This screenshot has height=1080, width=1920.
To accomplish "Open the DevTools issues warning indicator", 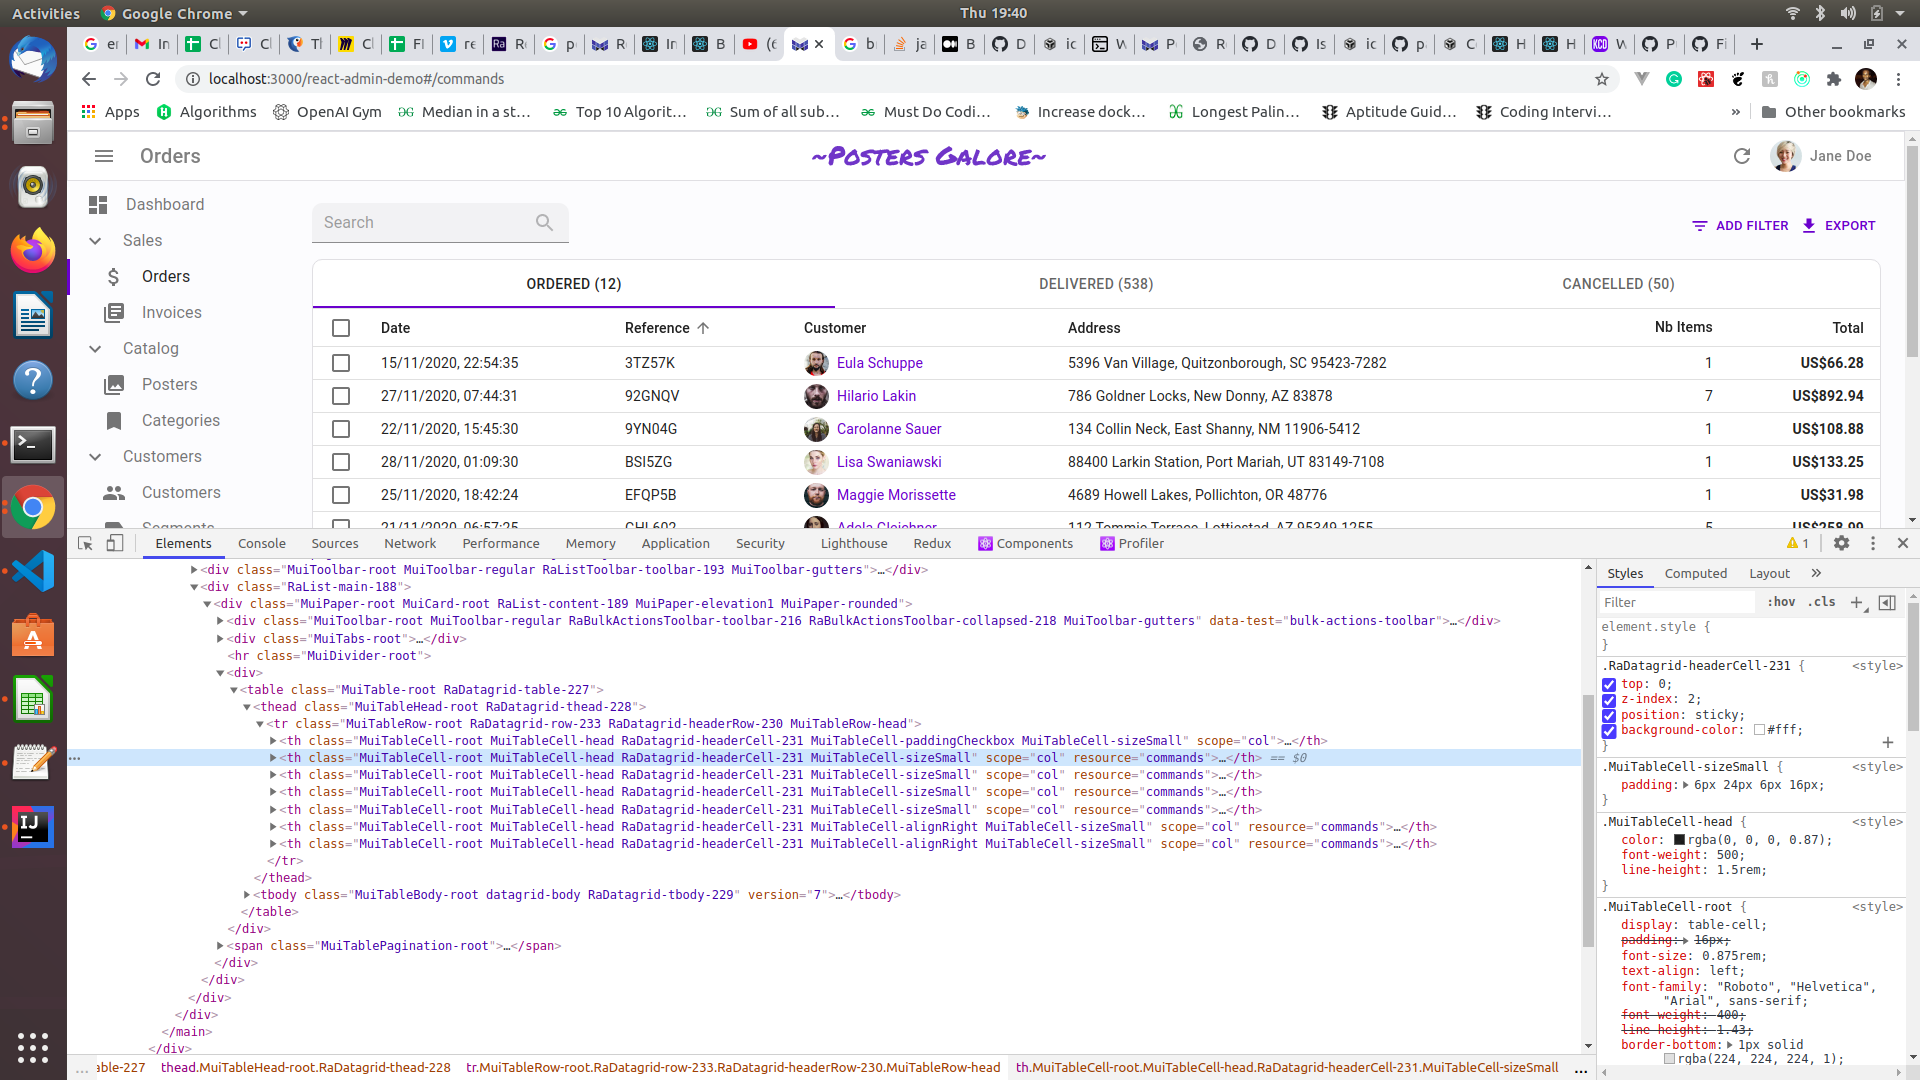I will 1798,543.
